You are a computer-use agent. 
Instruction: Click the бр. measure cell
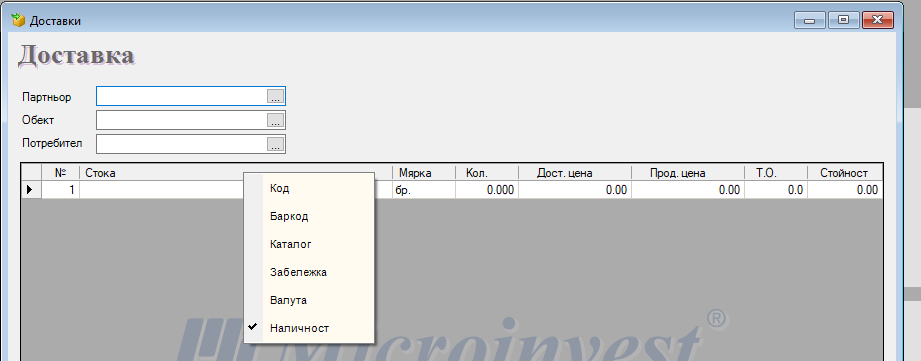[423, 190]
